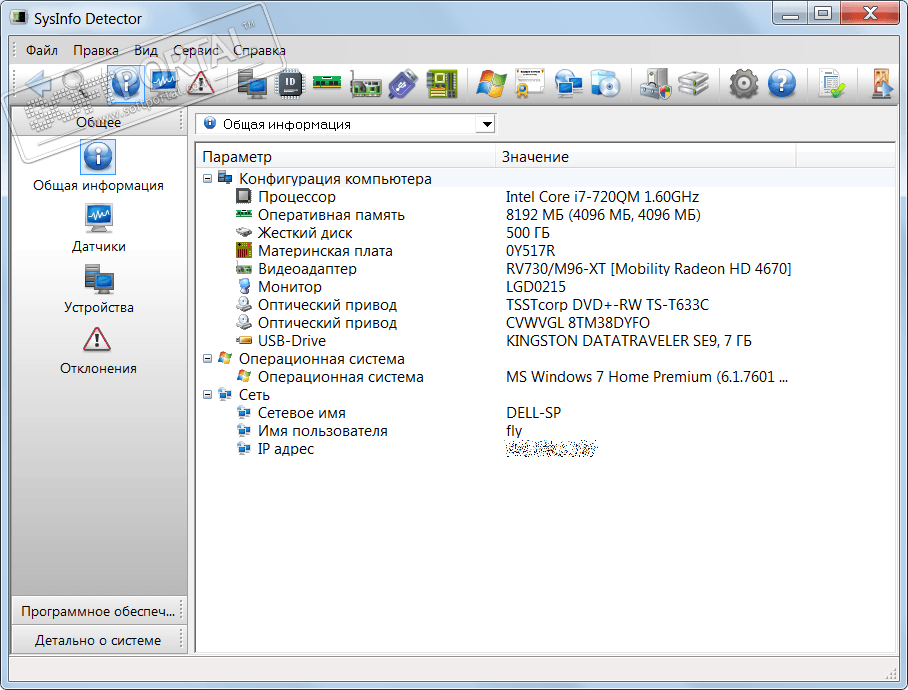Click the PCI card toolbar icon
908x690 pixels.
click(x=365, y=85)
